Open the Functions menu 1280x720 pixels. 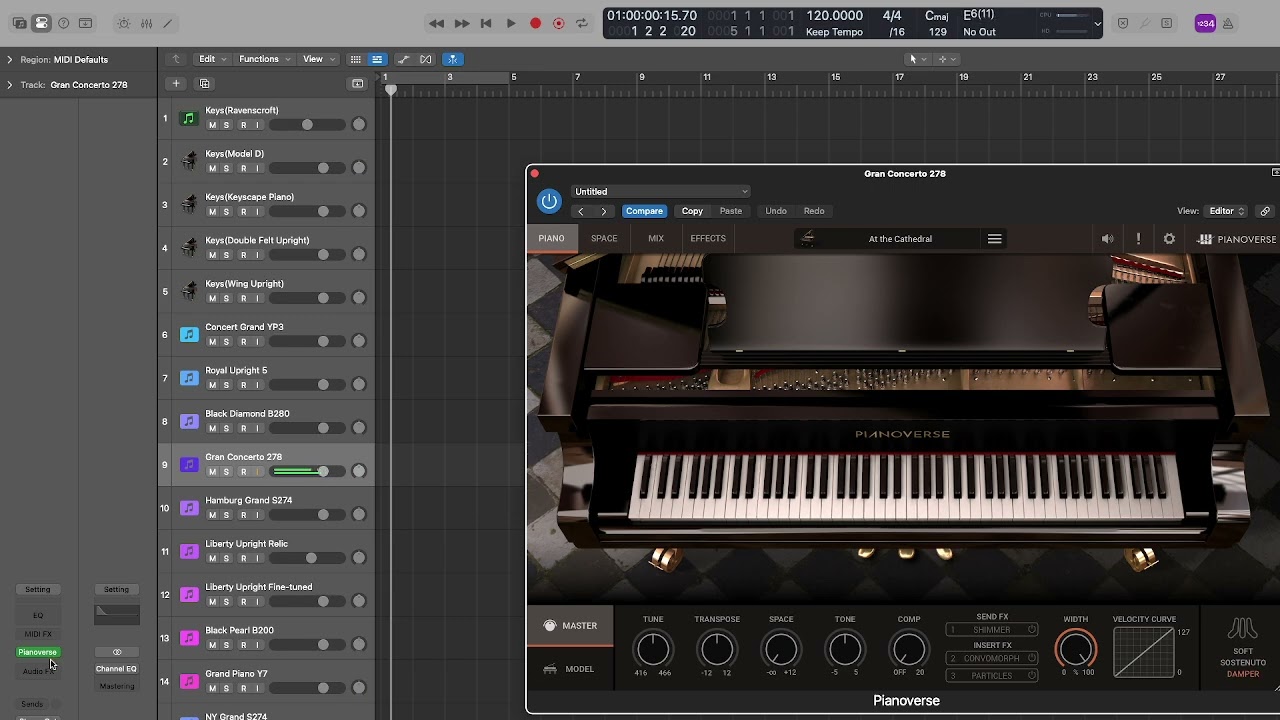point(264,59)
